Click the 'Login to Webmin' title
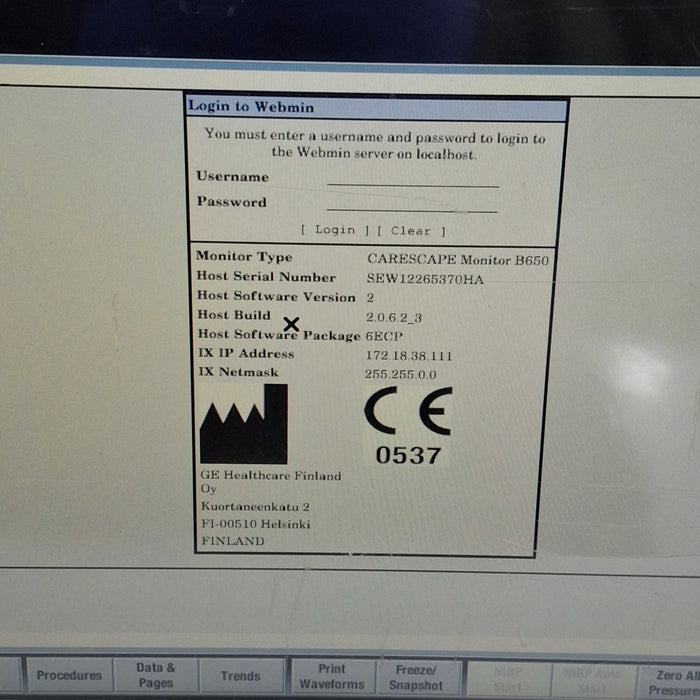Image resolution: width=700 pixels, height=700 pixels. (x=251, y=106)
